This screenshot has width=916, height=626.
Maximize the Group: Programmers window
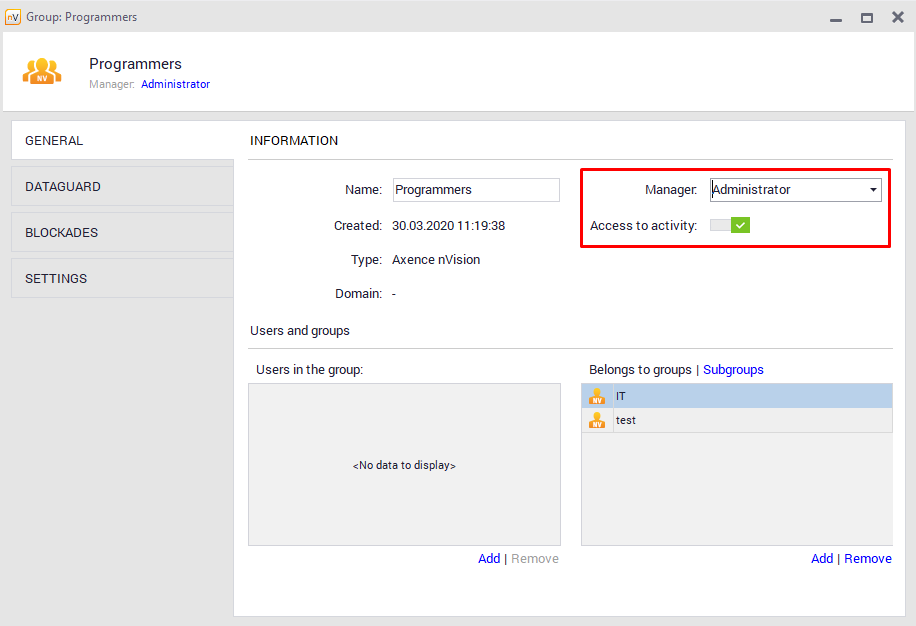coord(867,17)
